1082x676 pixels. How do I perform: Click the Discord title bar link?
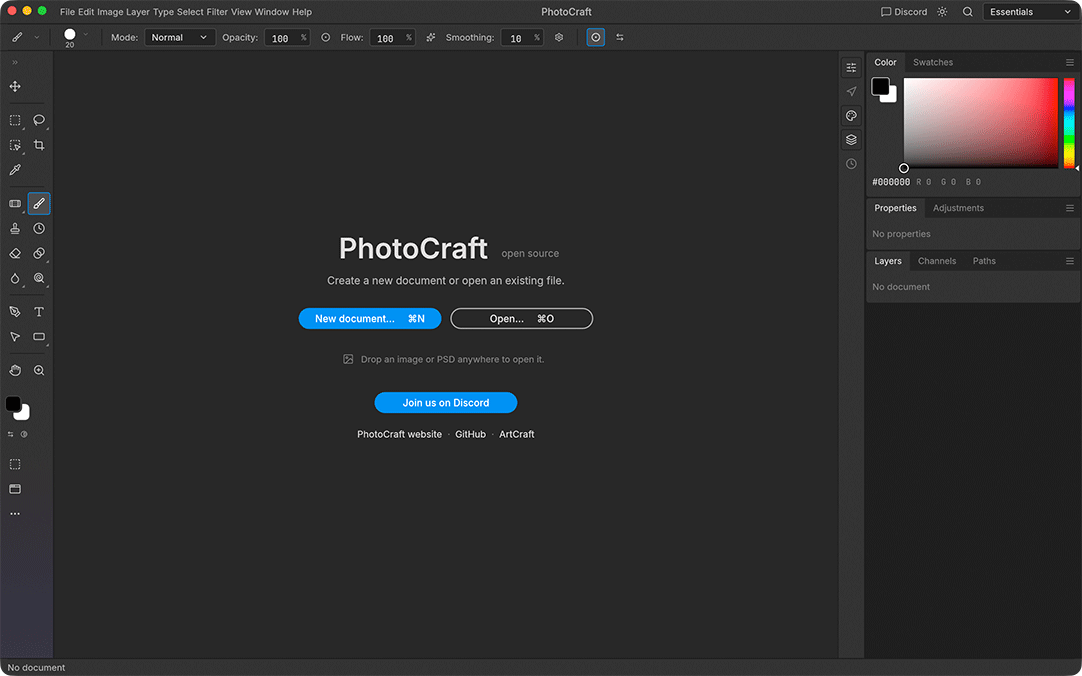click(904, 12)
